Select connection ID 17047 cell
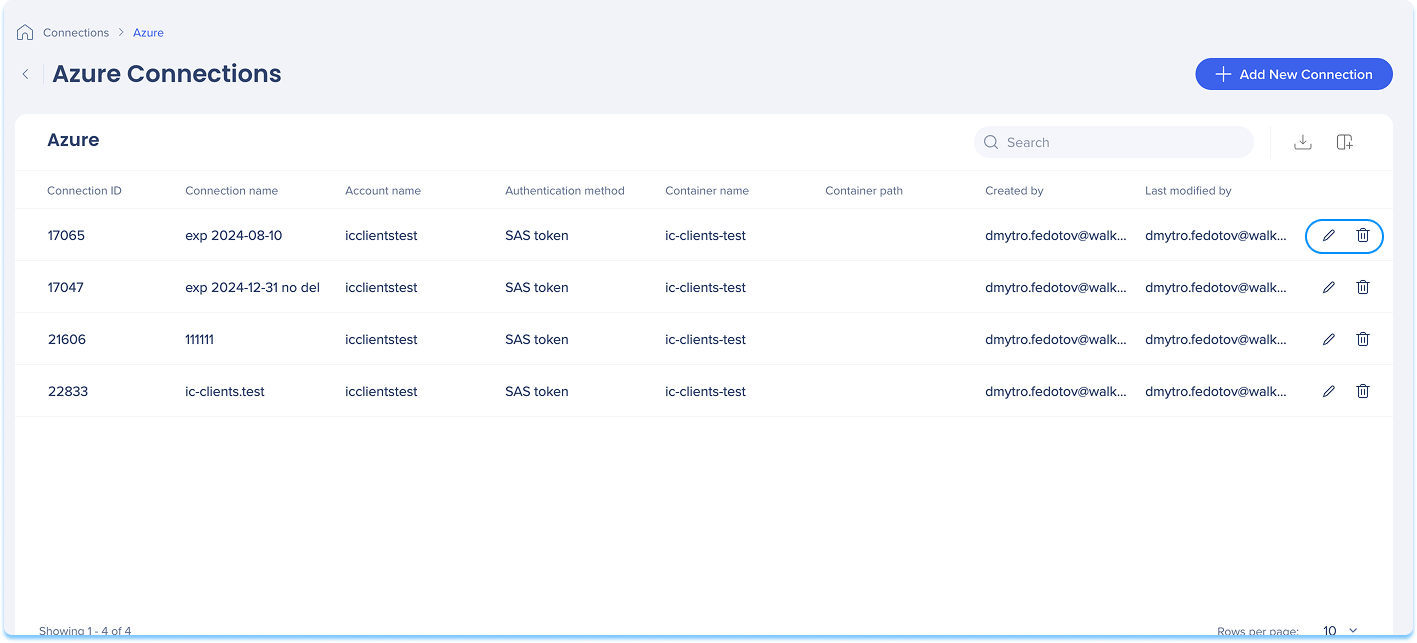This screenshot has width=1417, height=643. 66,288
